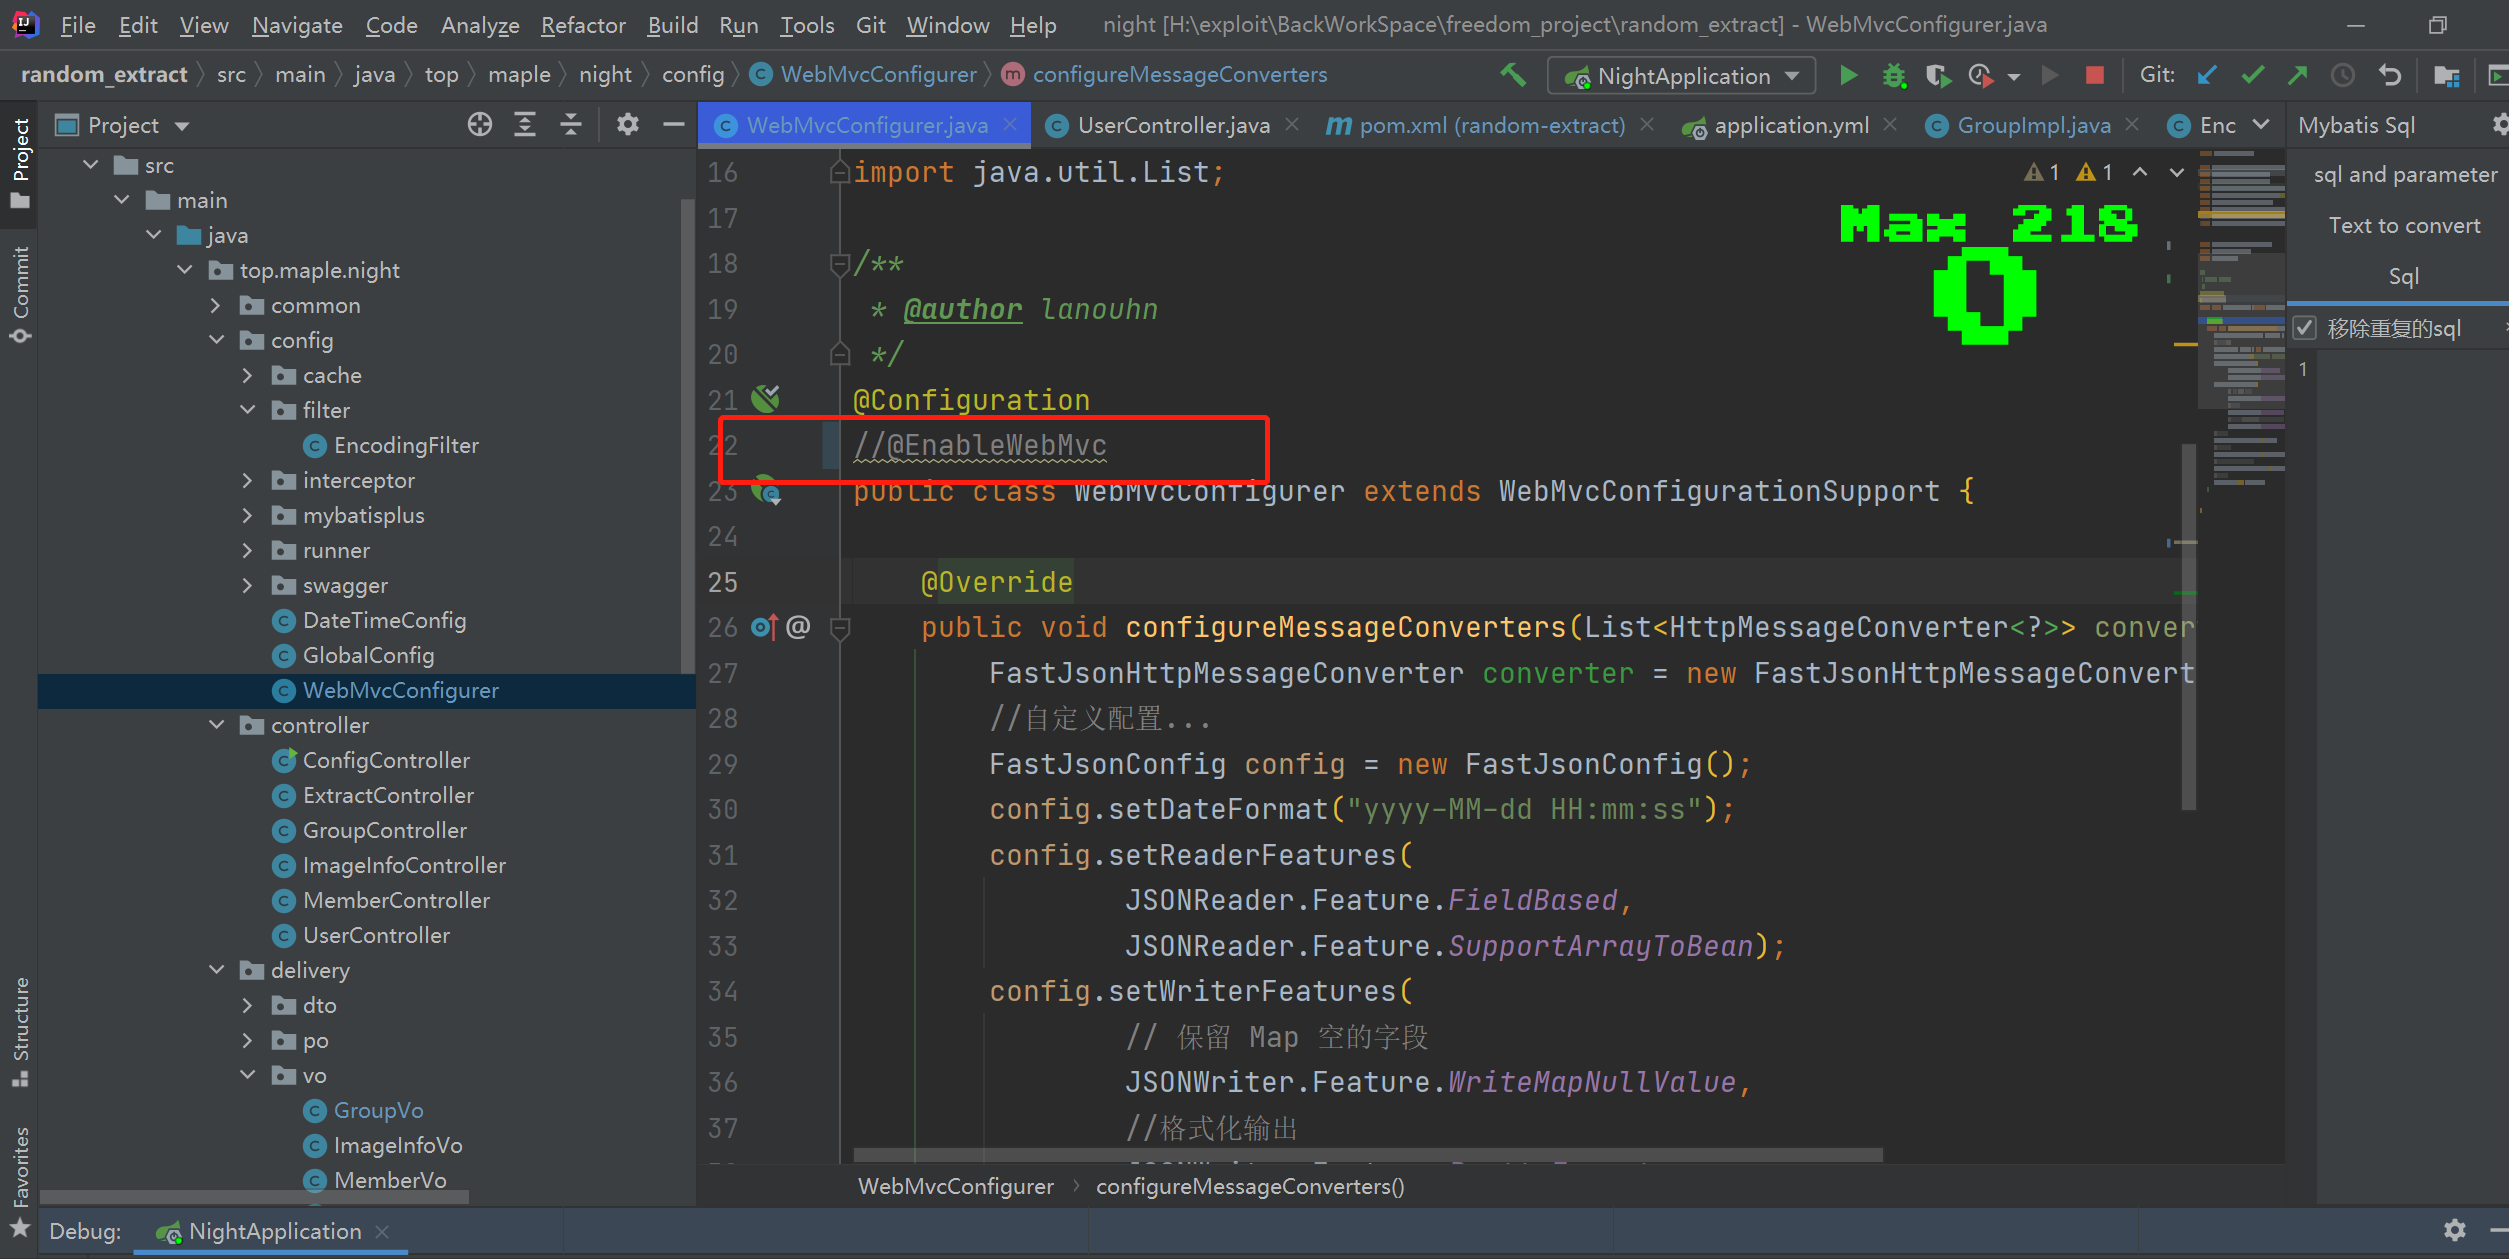
Task: Click the configureMessageConverters breadcrumb
Action: coord(1180,74)
